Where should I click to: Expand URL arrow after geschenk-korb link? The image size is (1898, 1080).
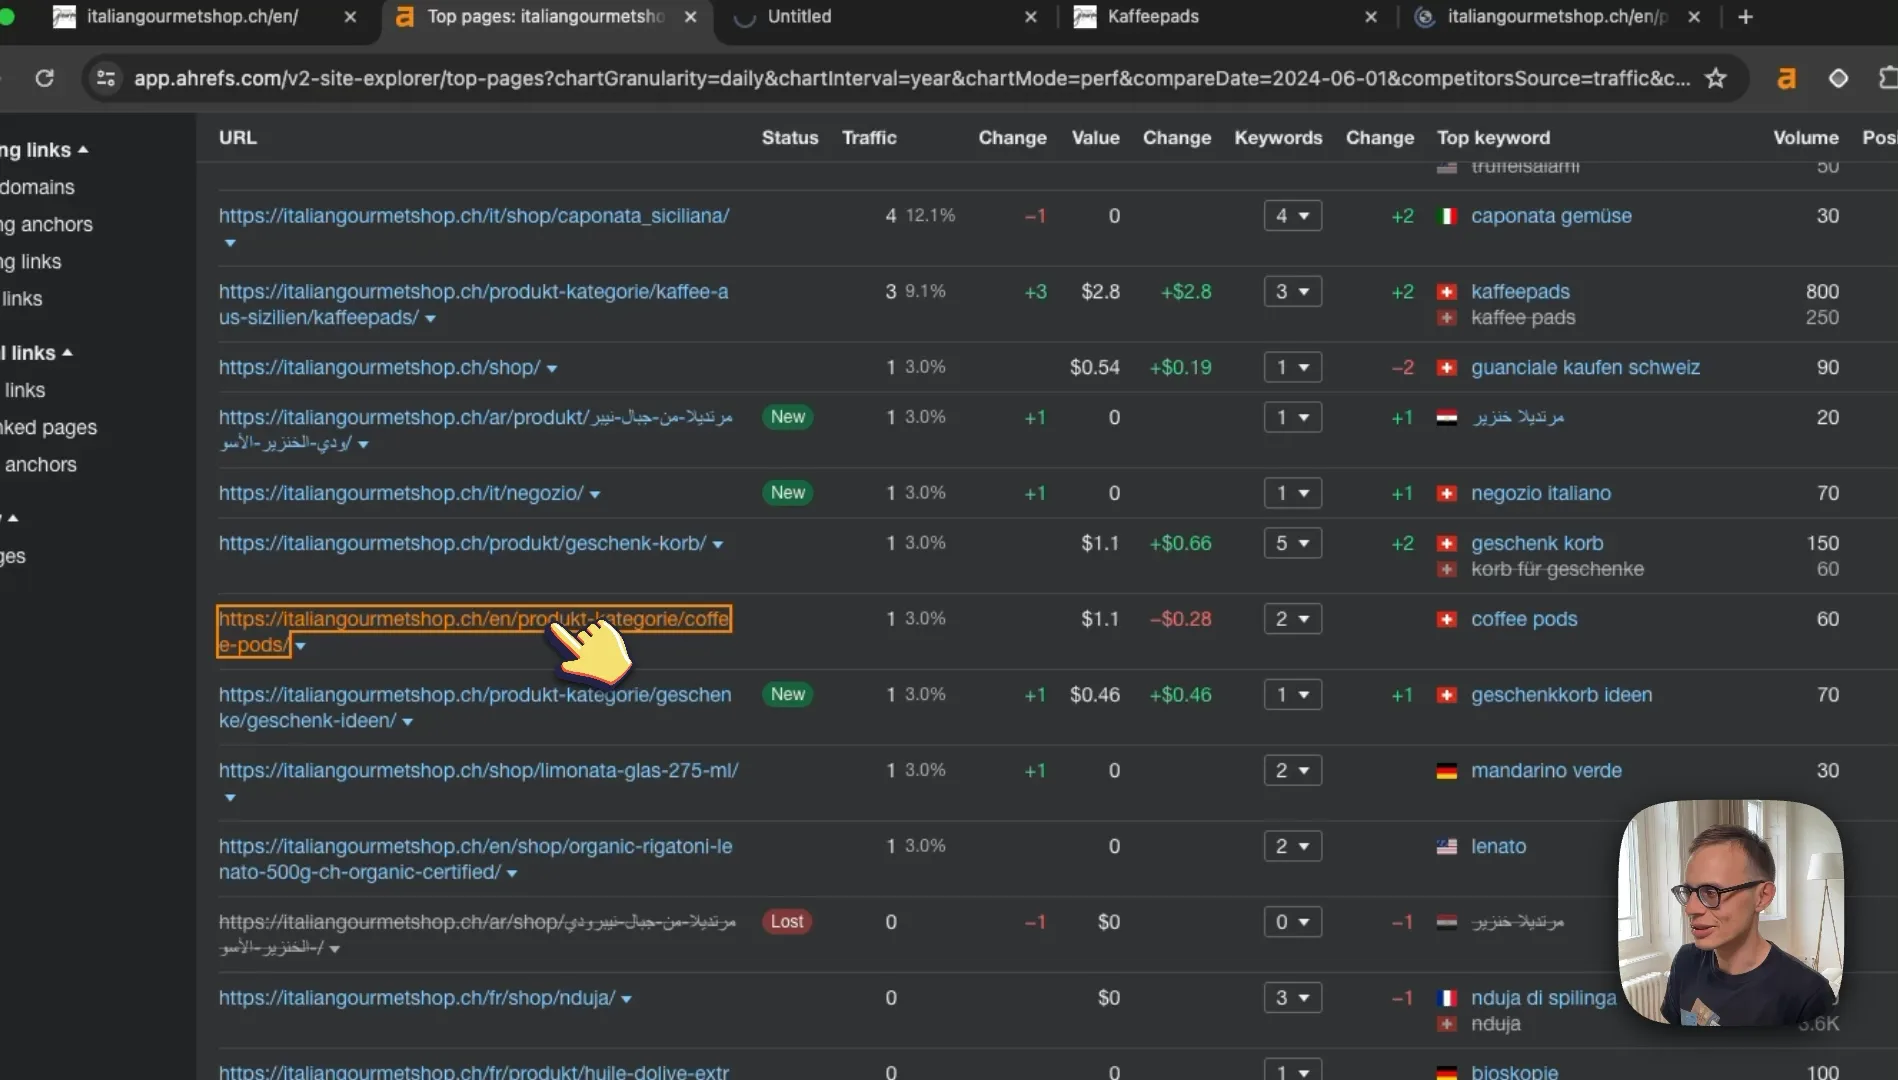coord(717,545)
